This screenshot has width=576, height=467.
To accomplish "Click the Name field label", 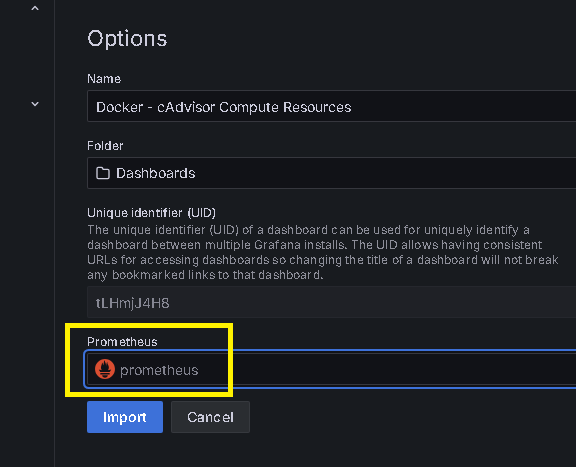I will tap(104, 79).
